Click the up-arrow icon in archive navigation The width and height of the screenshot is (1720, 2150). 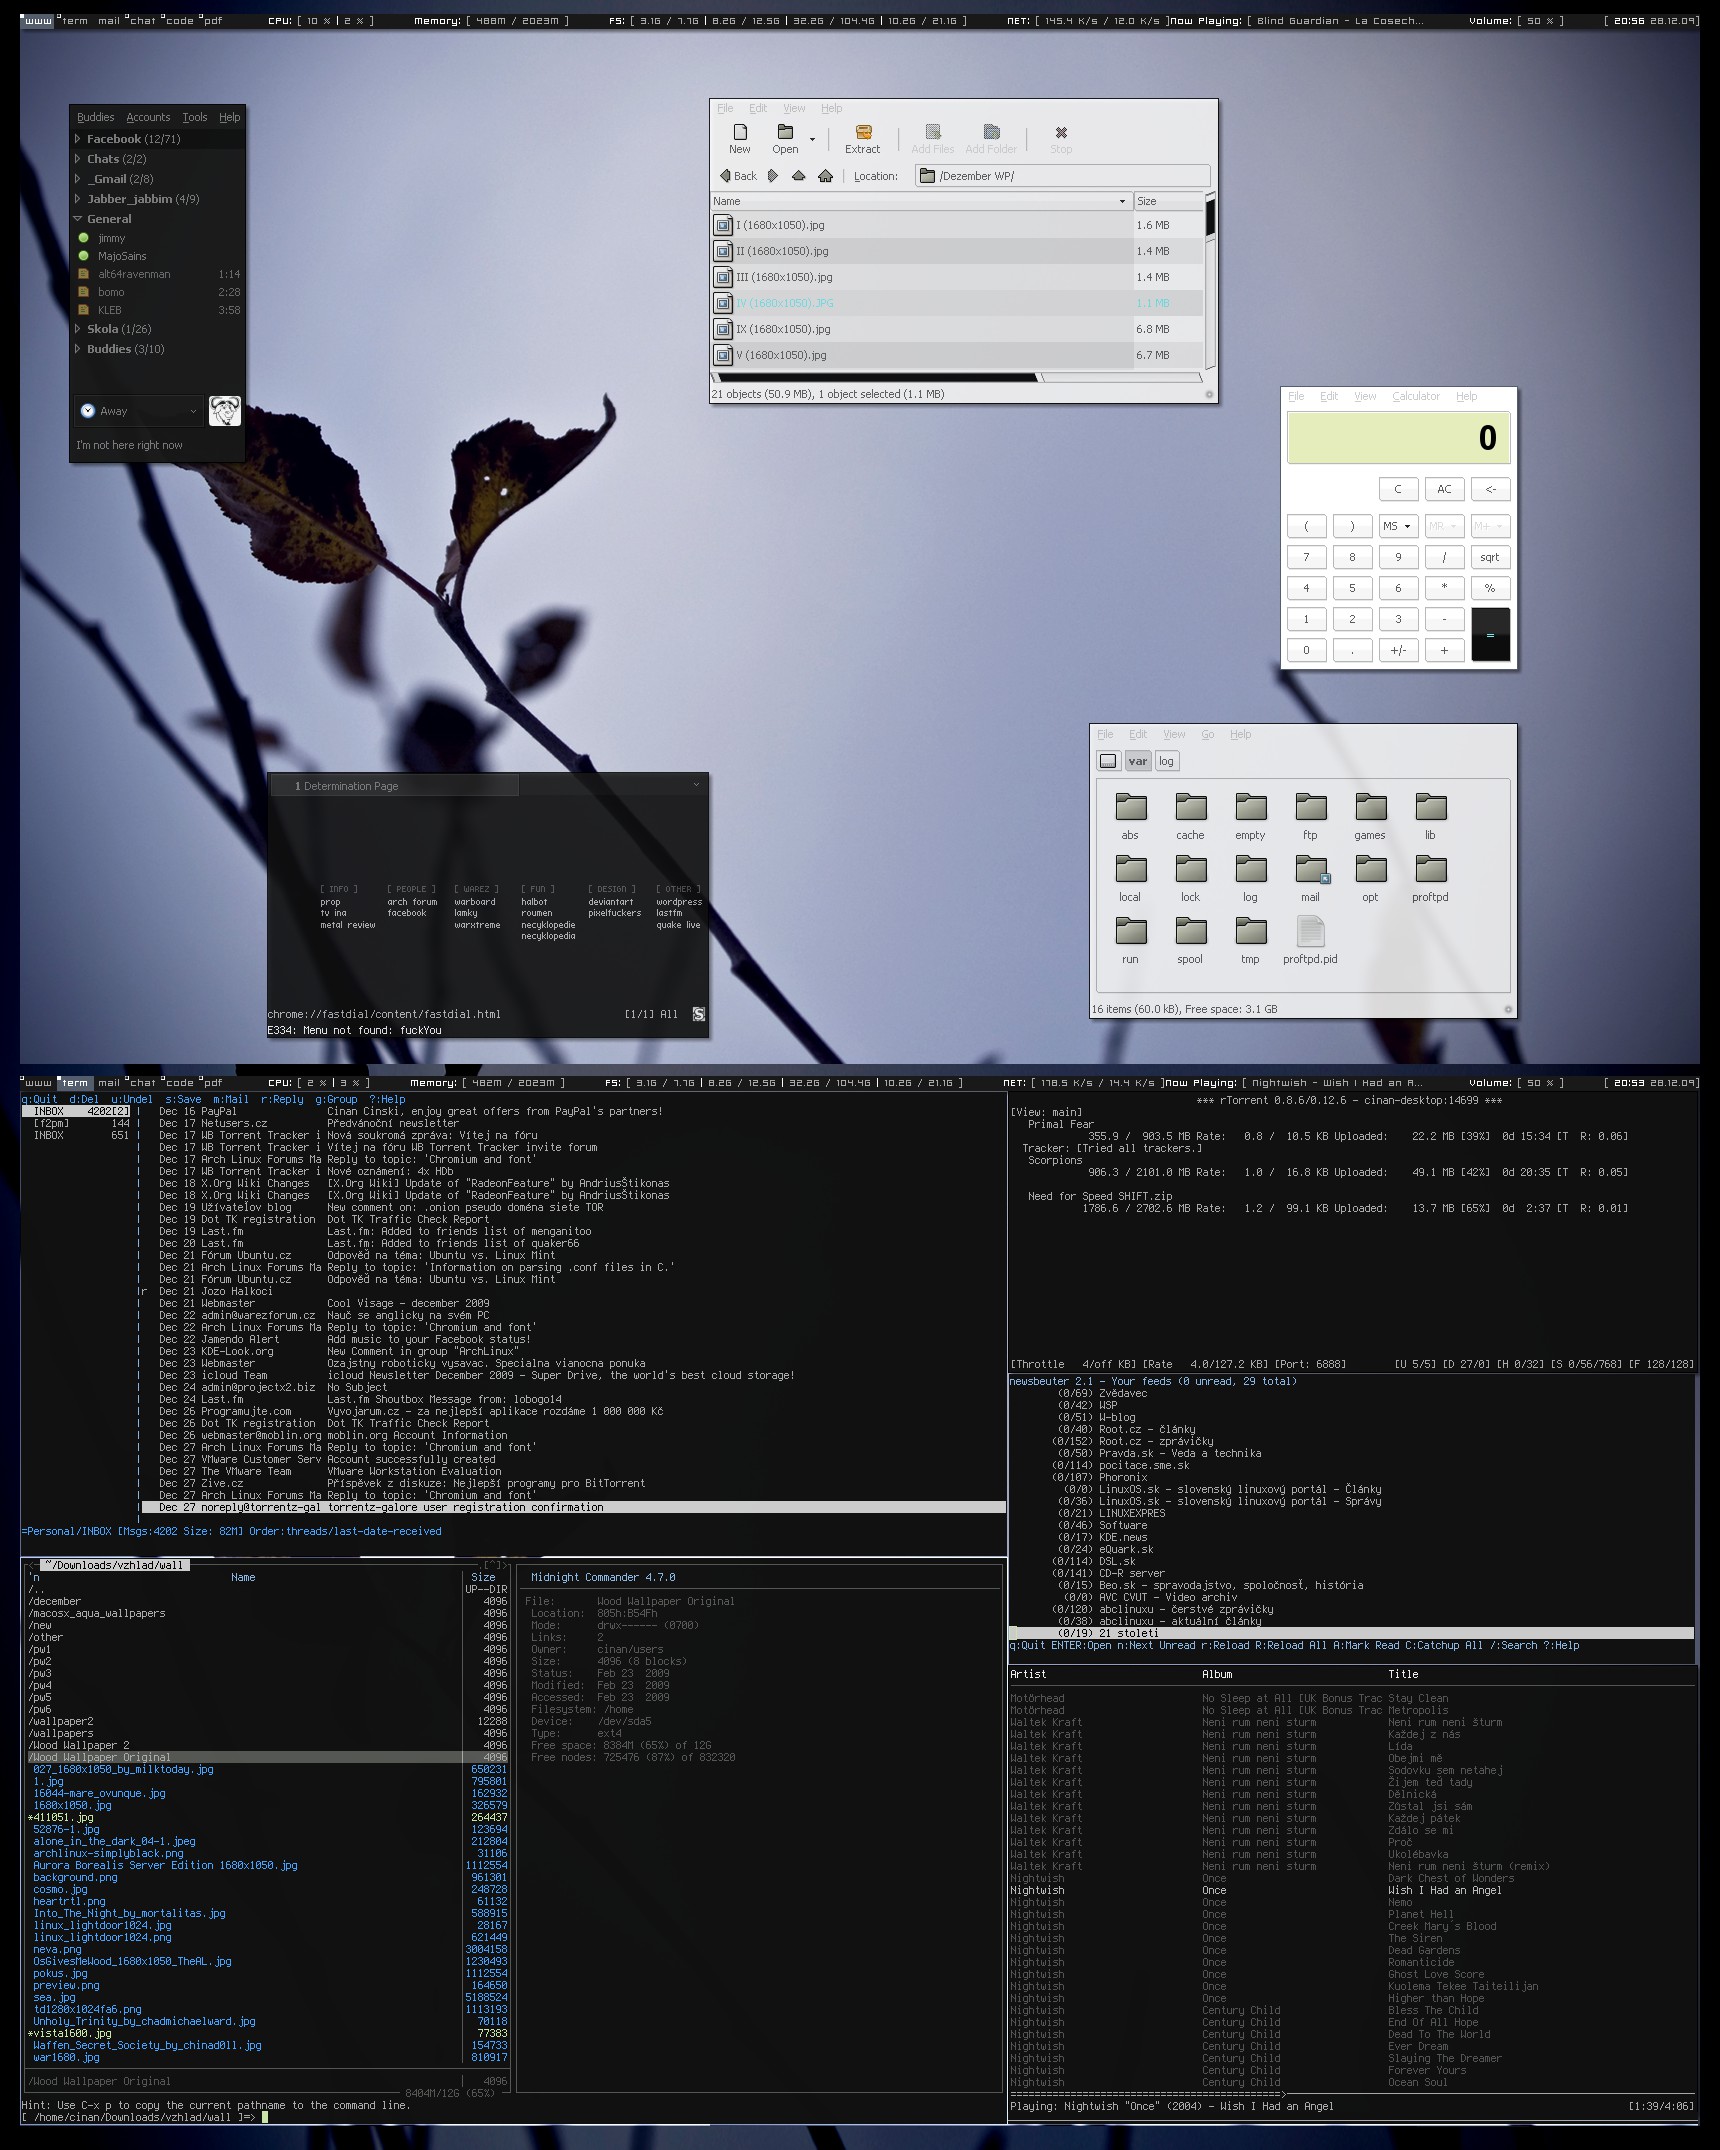point(798,176)
